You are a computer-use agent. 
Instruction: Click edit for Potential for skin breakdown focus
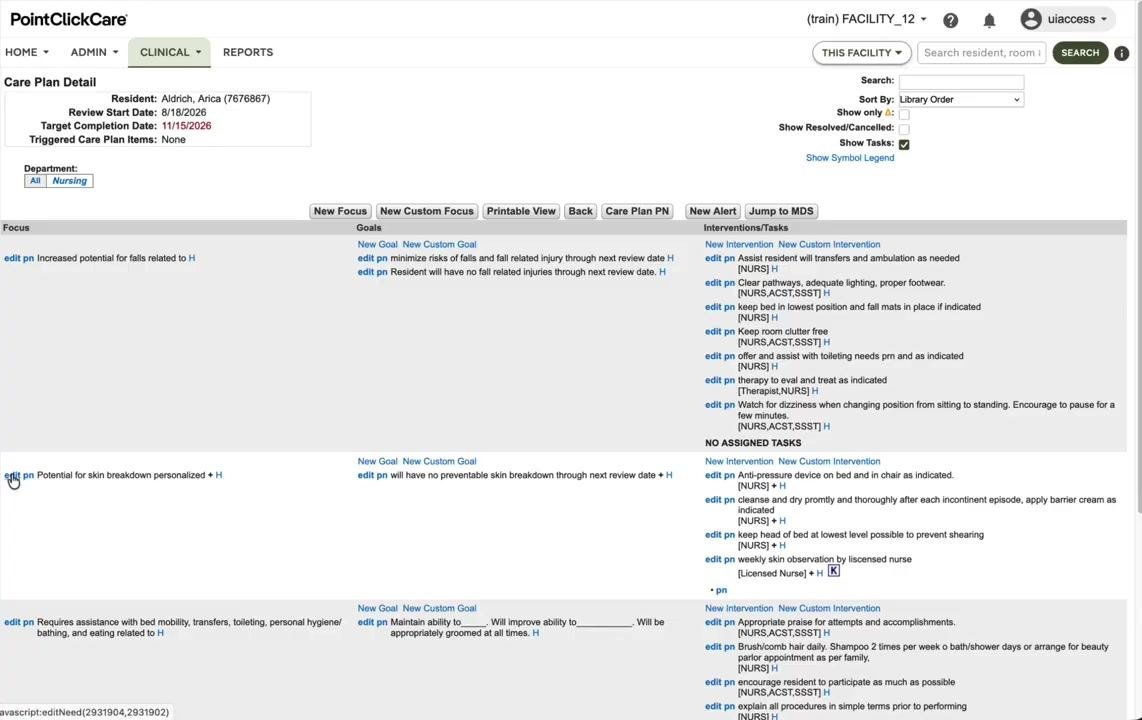12,475
